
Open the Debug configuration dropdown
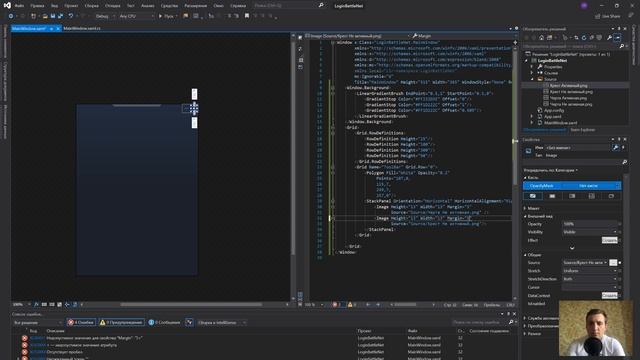click(104, 16)
